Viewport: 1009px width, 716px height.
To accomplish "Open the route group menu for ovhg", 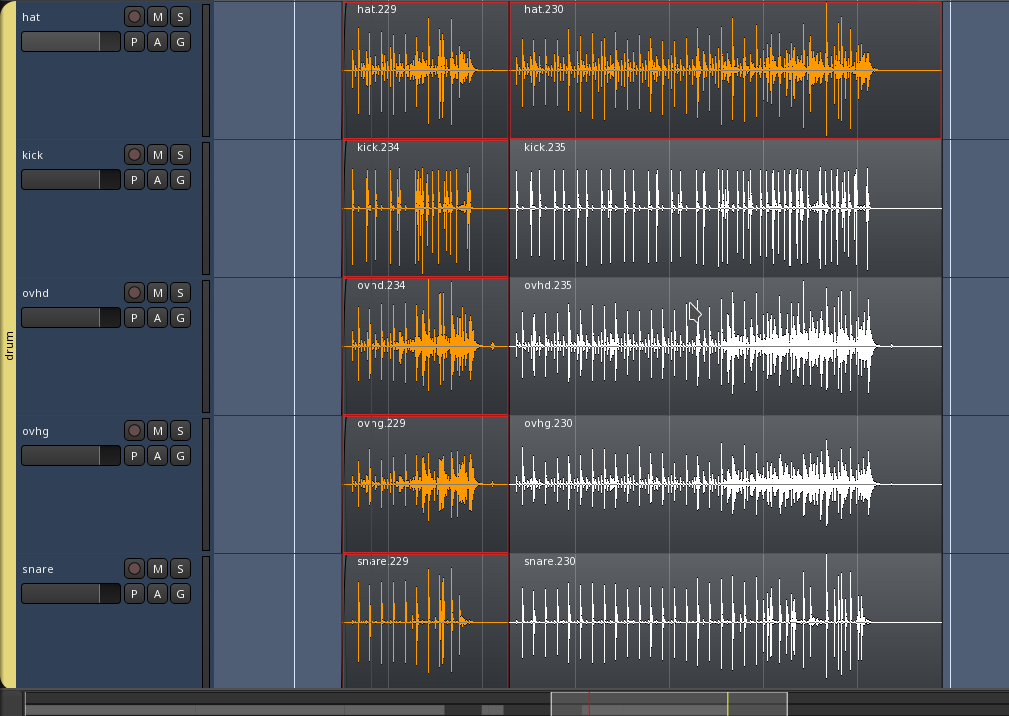I will coord(180,456).
